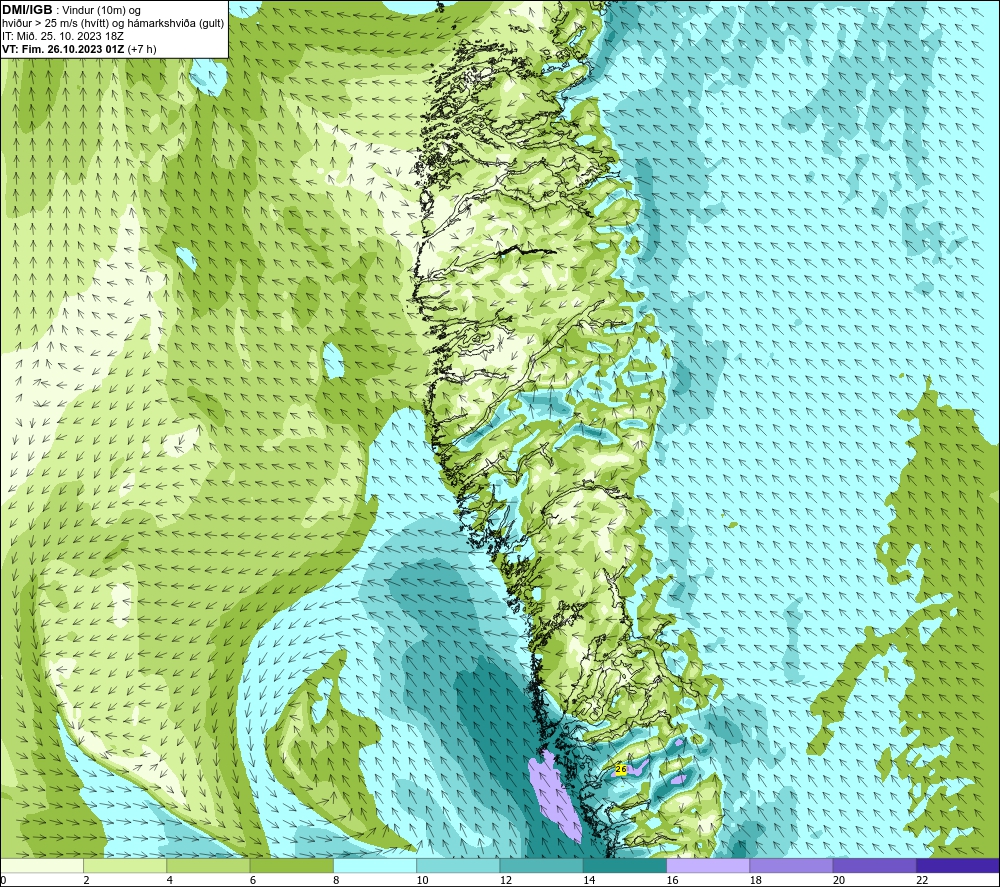Choose the dark teal 14–16 m/s swatch

pyautogui.click(x=625, y=865)
